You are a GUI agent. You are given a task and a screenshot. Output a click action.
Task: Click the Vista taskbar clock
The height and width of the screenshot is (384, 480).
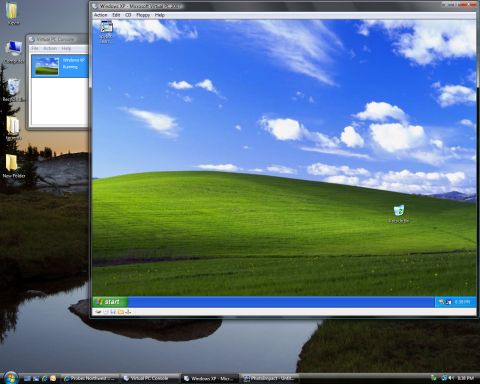465,378
